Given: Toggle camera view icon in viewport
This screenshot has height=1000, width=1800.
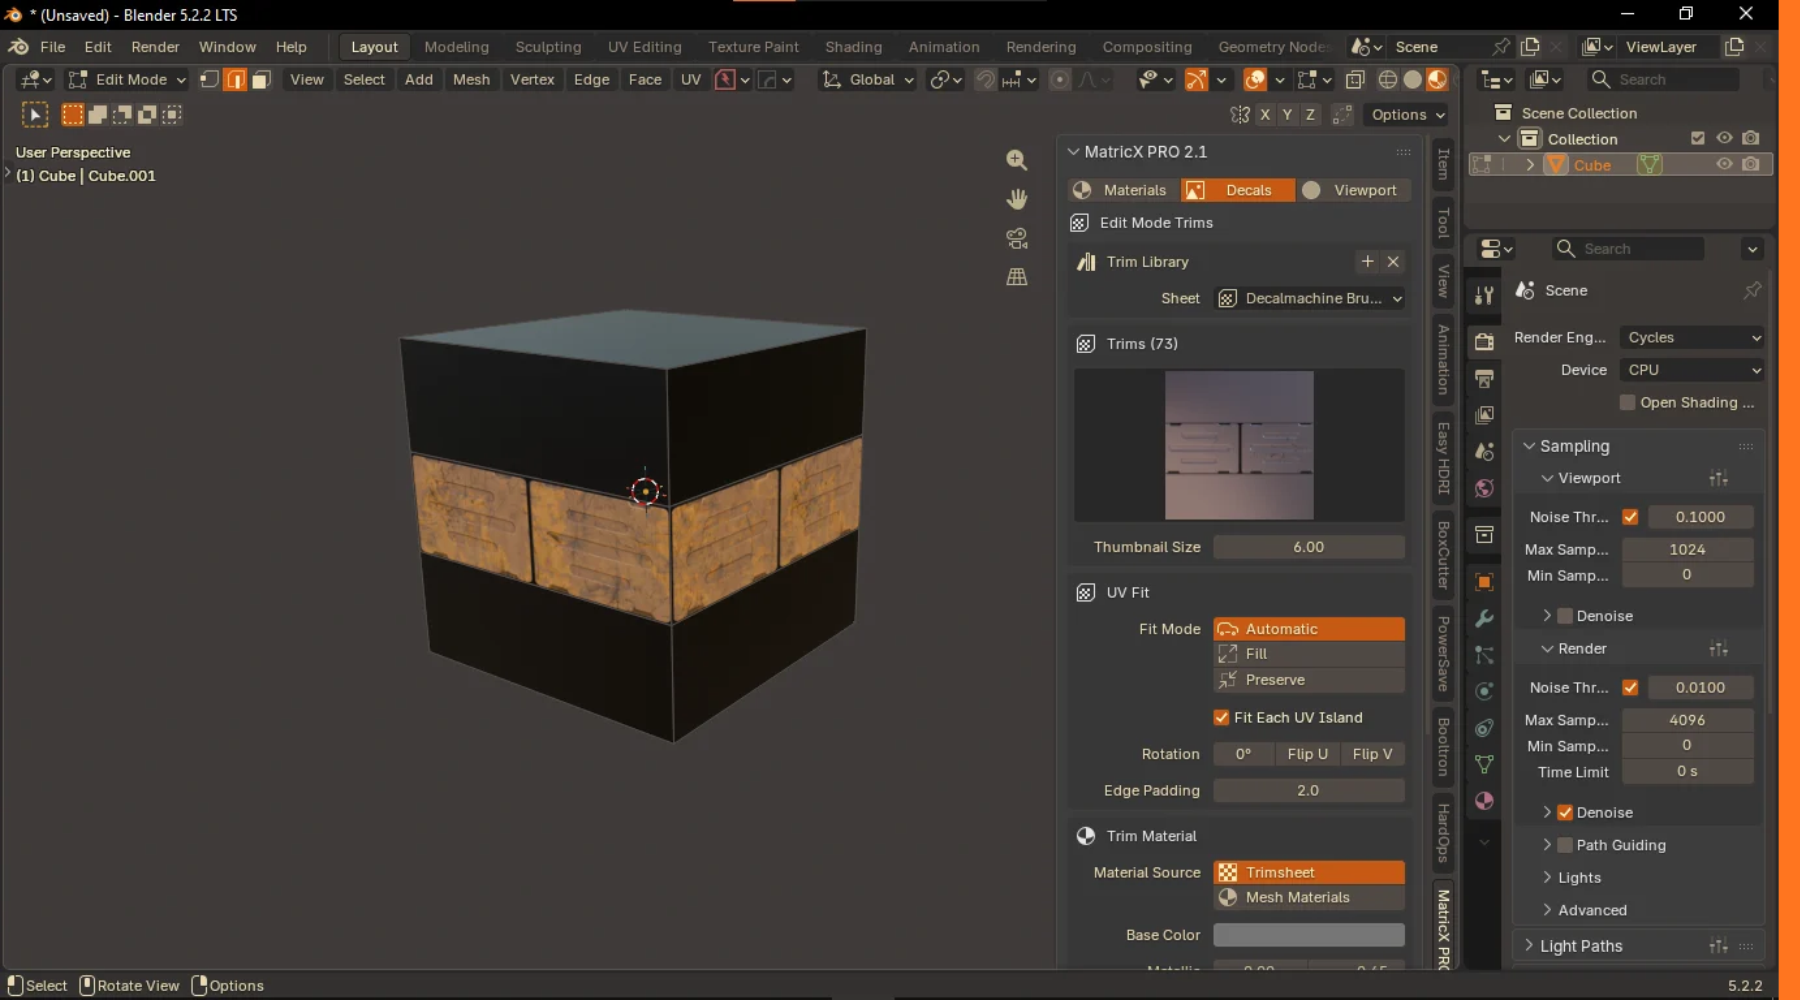Looking at the screenshot, I should (x=1016, y=238).
